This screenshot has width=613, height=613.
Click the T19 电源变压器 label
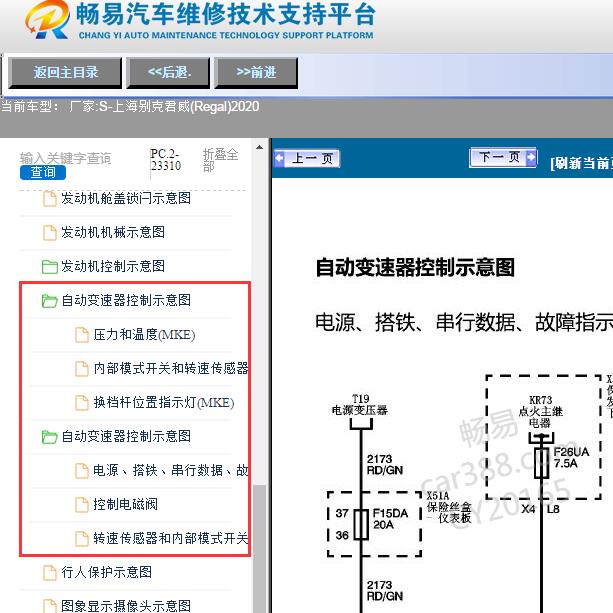click(360, 405)
